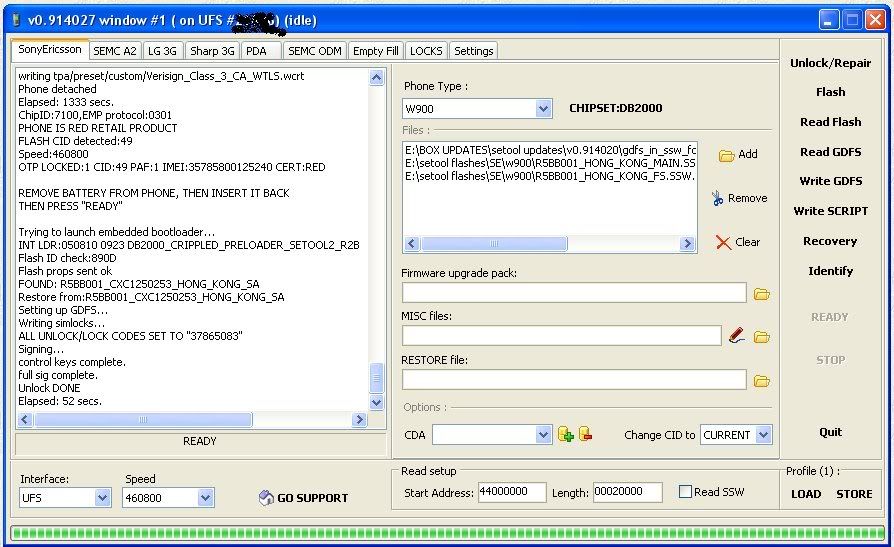Select the R5BB001_HONG_KONG_MAIN file entry

(550, 163)
